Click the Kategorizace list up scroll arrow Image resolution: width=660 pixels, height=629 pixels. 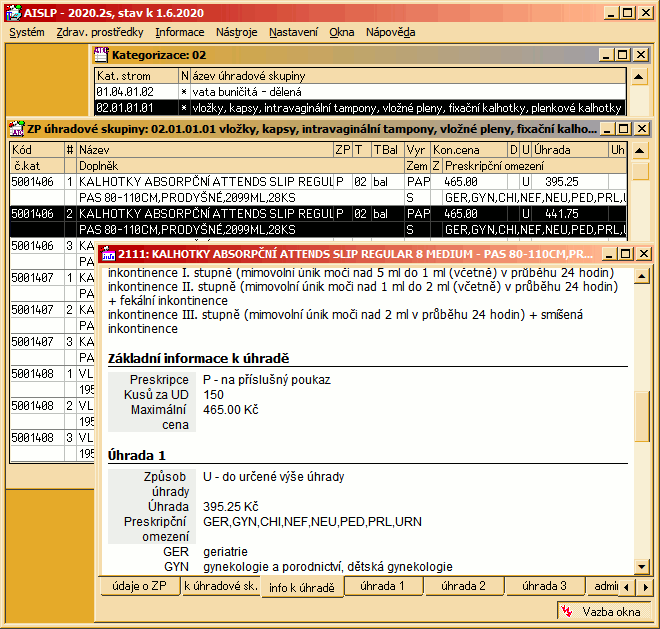[x=639, y=77]
